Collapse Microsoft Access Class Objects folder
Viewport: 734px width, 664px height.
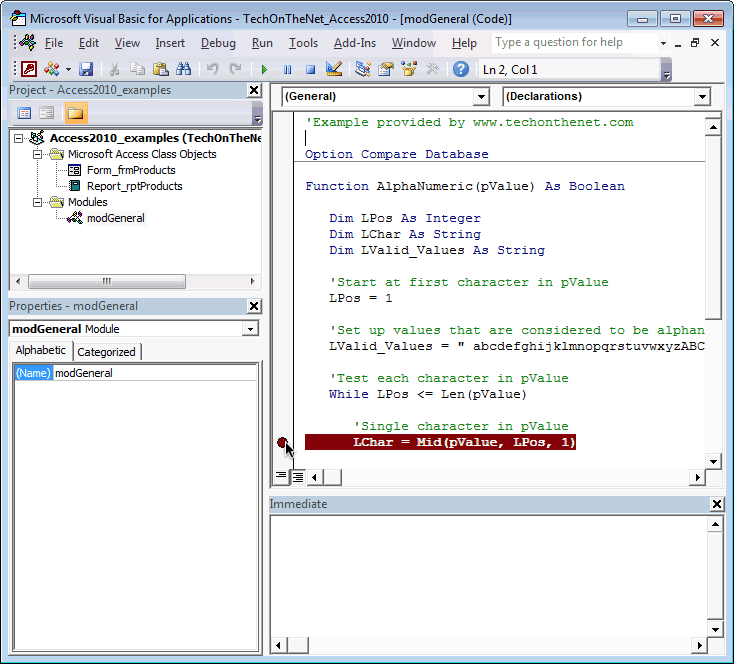[x=37, y=154]
